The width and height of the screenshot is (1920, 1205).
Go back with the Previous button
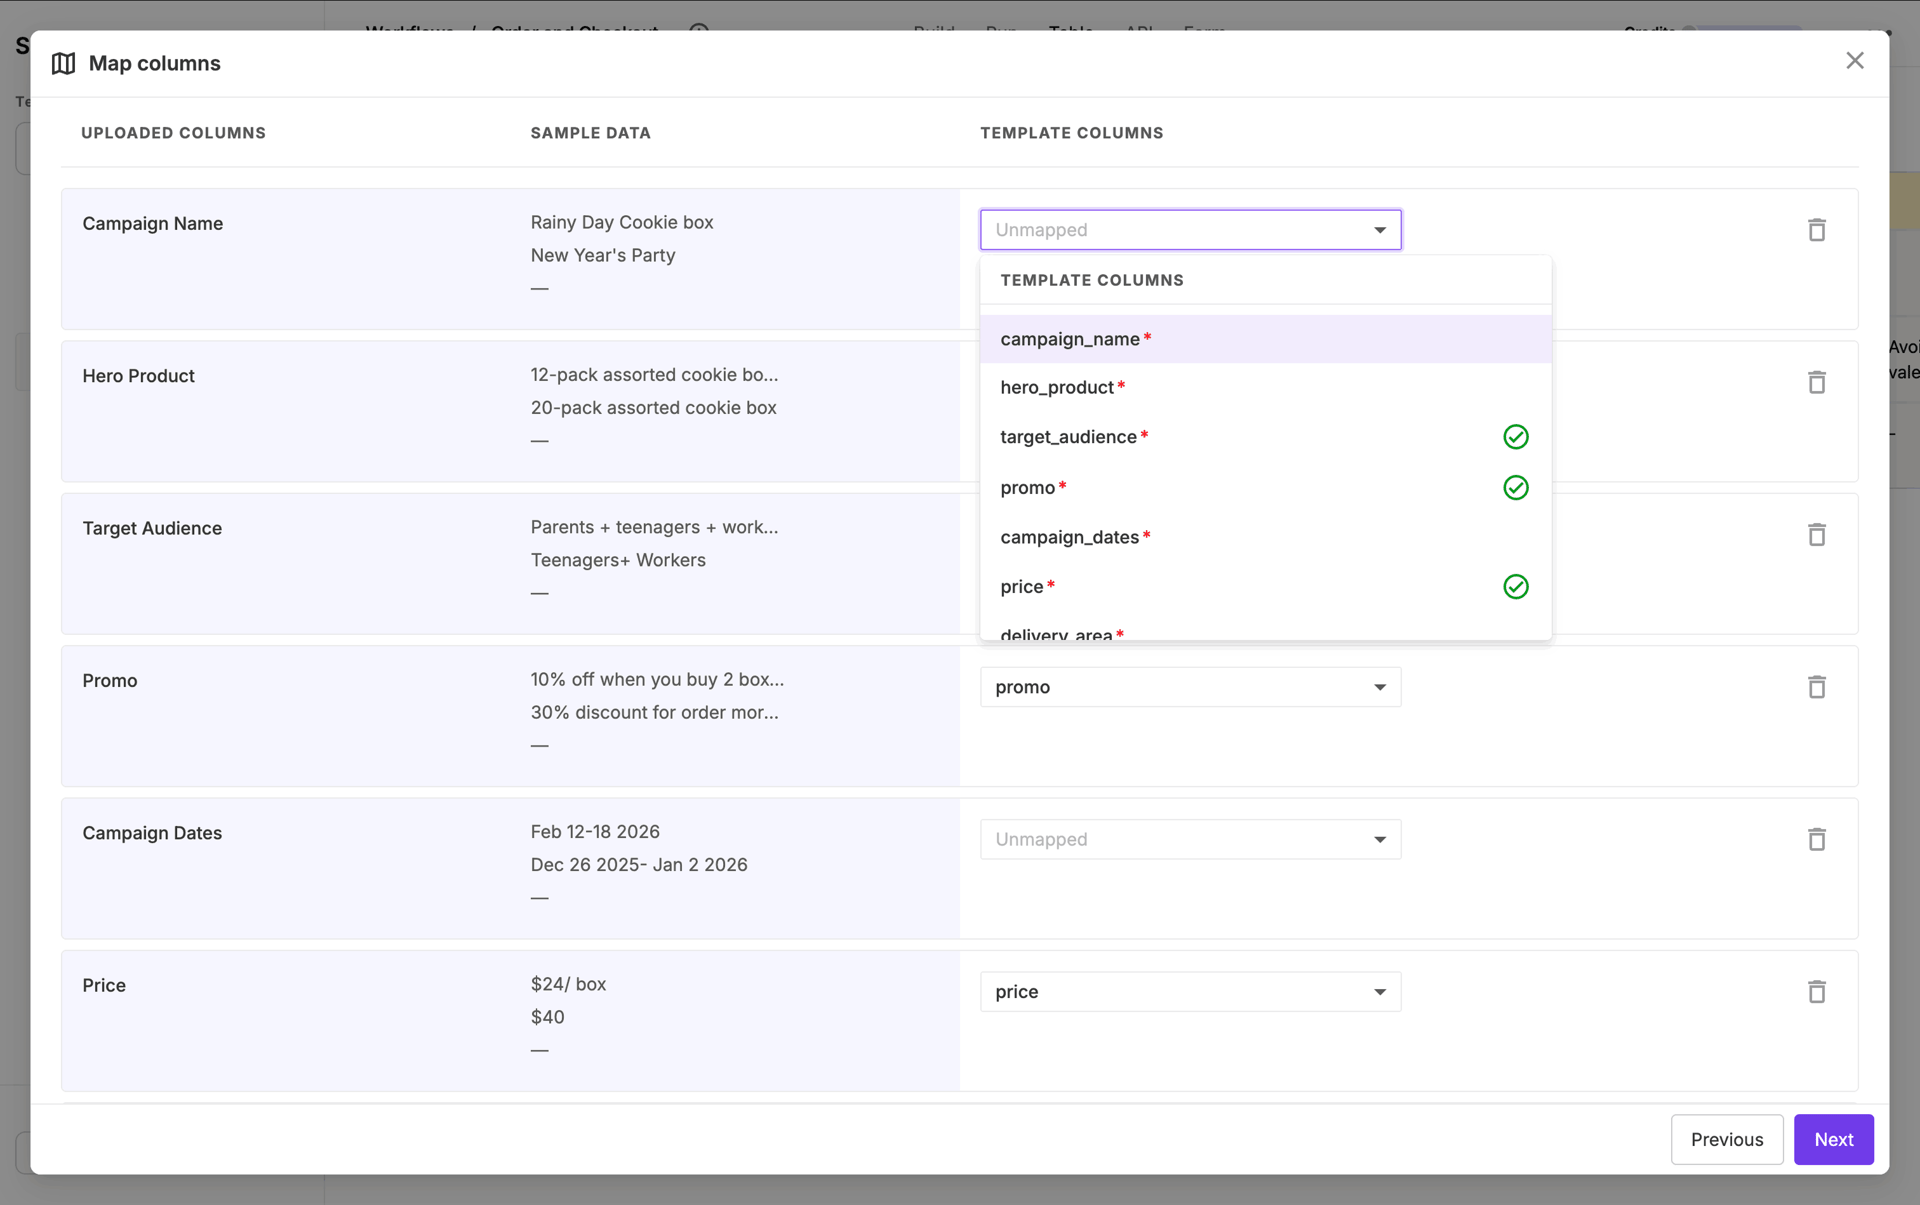pos(1727,1139)
